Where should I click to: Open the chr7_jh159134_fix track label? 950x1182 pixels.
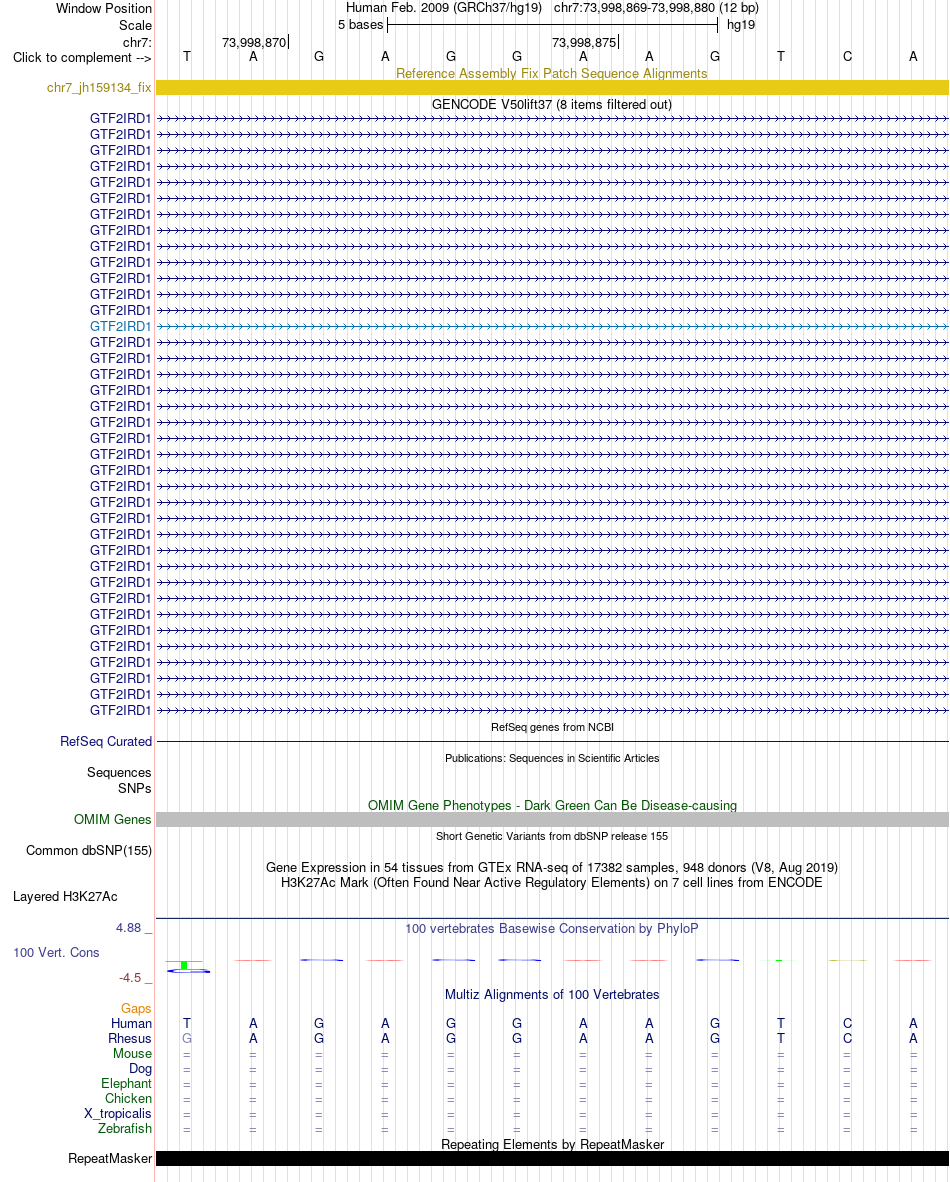[99, 87]
